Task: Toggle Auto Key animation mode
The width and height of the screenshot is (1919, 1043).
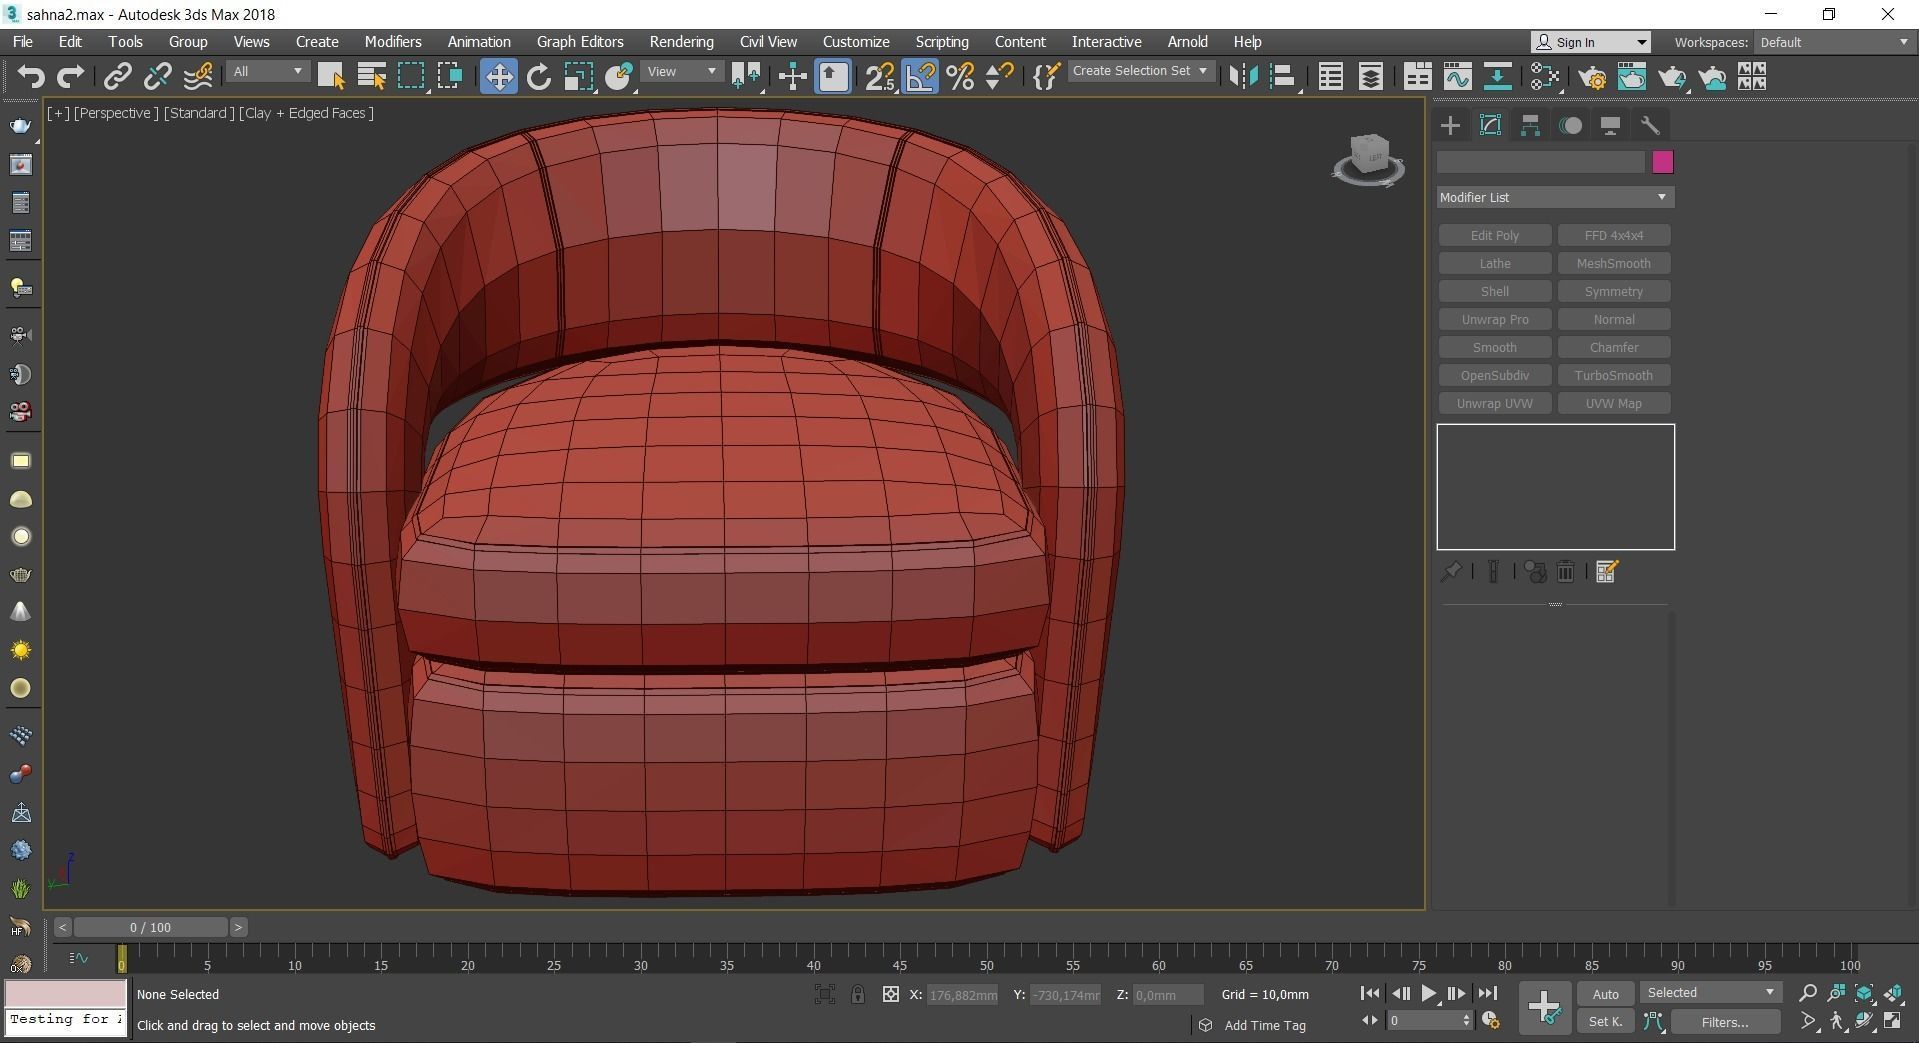Action: (x=1605, y=994)
